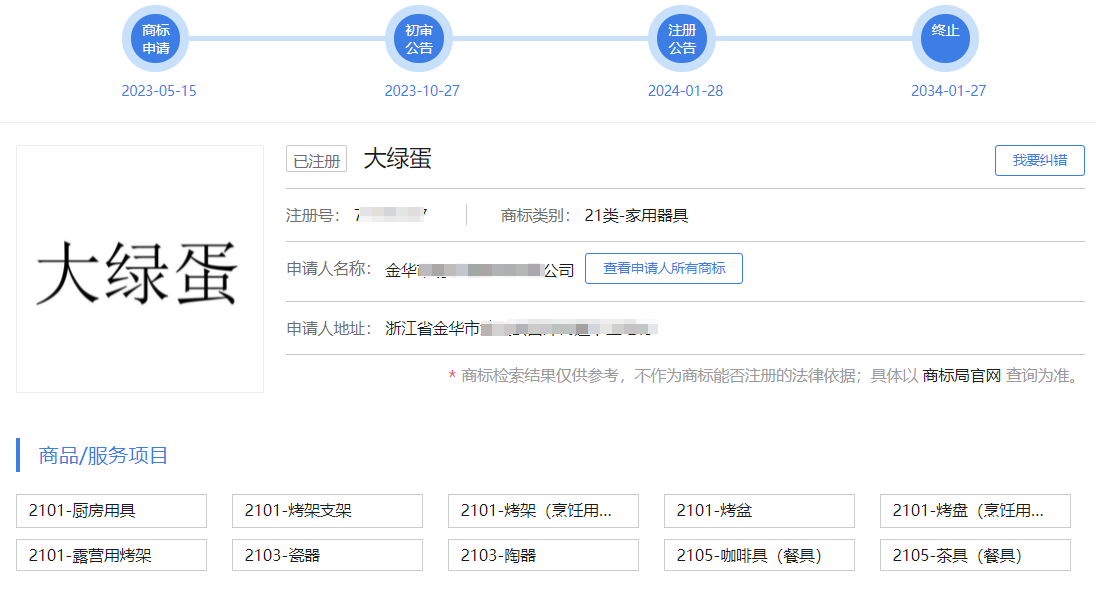
Task: Click the 已注册 status badge
Action: pyautogui.click(x=316, y=160)
